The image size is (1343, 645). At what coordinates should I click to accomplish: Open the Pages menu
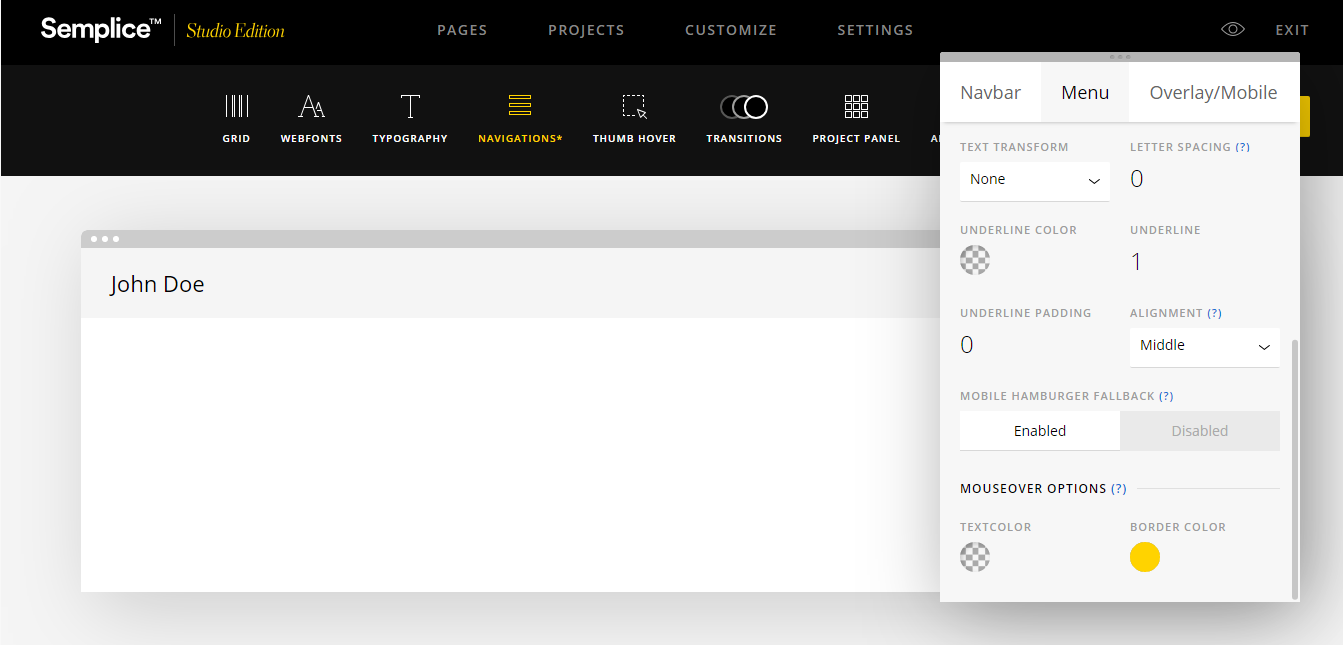(x=462, y=30)
